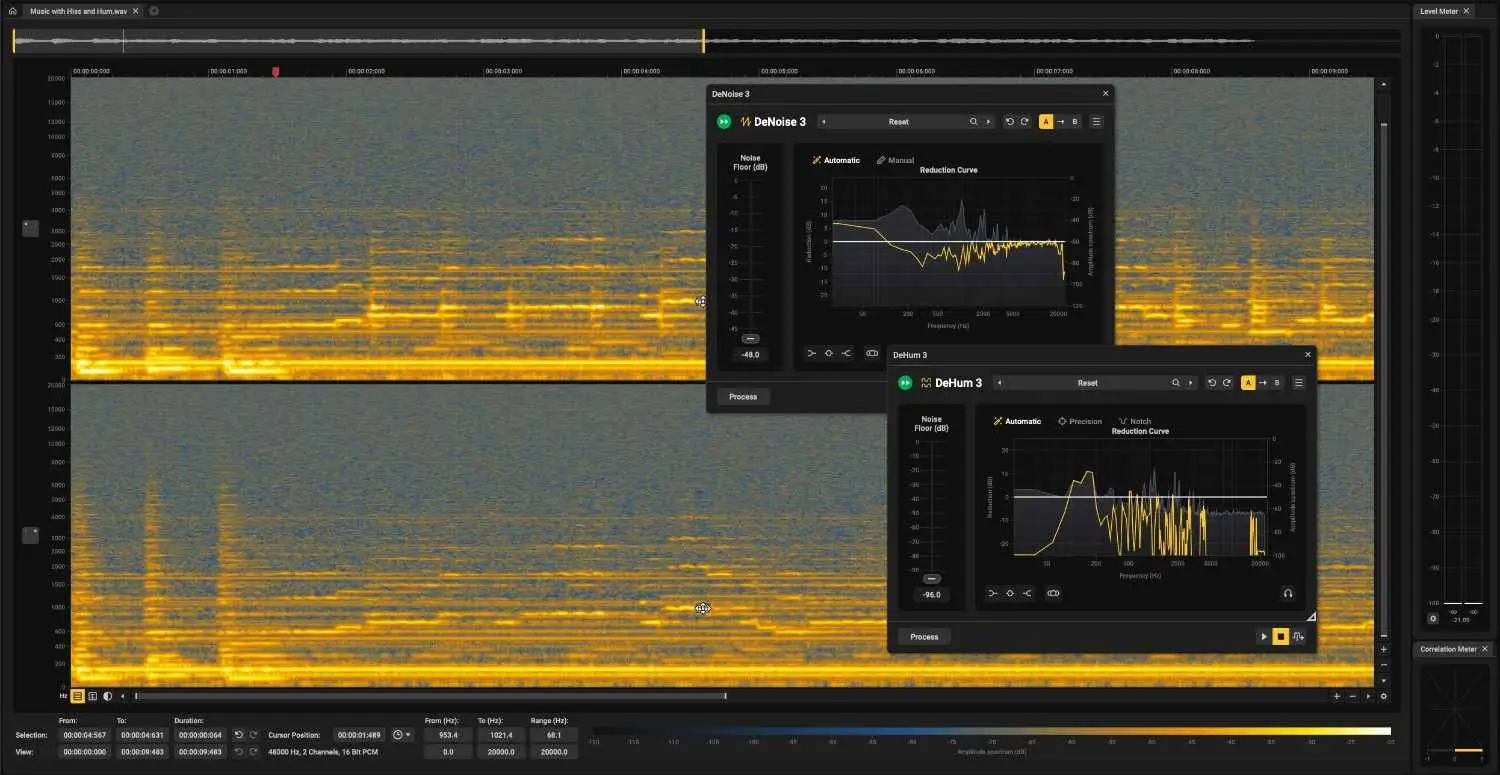Close the DeNoise 3 window
This screenshot has width=1500, height=775.
click(1105, 93)
